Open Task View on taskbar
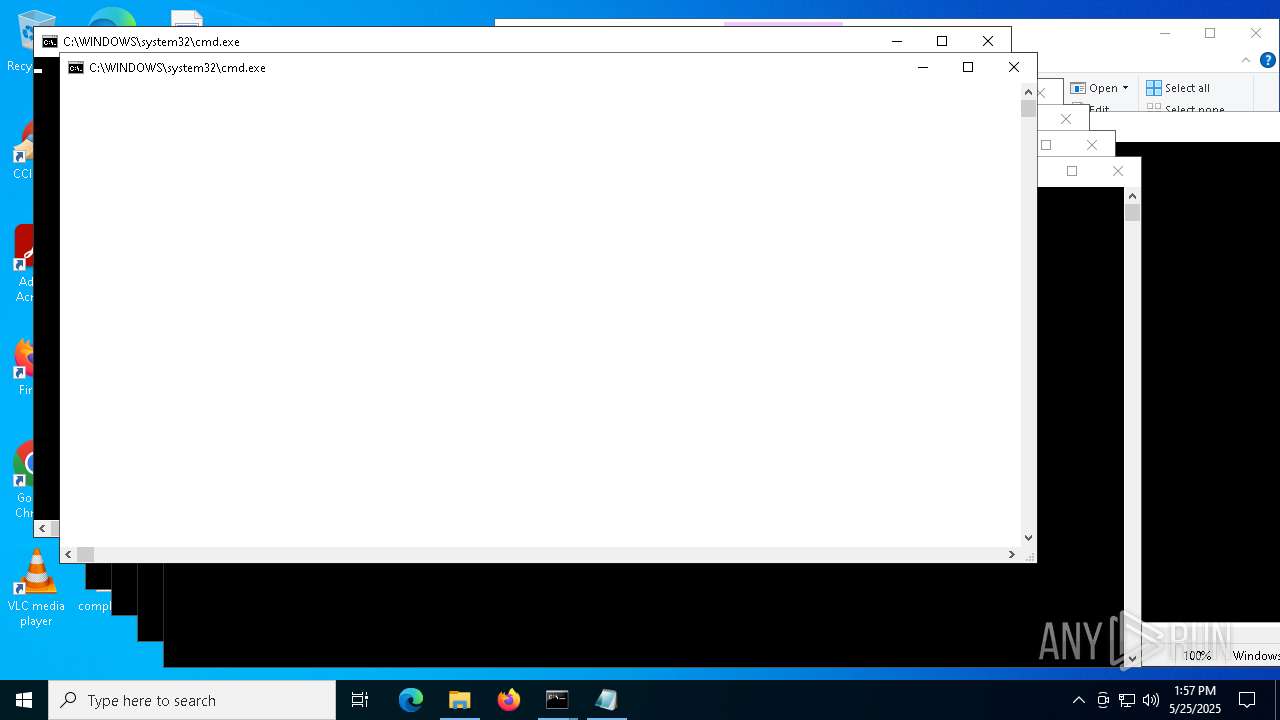This screenshot has height=720, width=1280. click(x=360, y=700)
